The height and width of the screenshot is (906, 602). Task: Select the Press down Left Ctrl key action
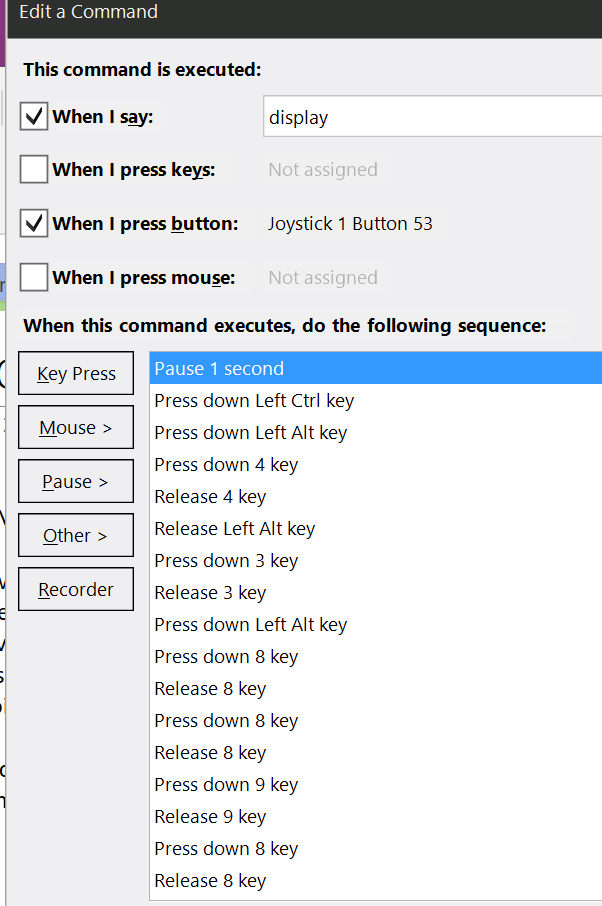click(376, 400)
